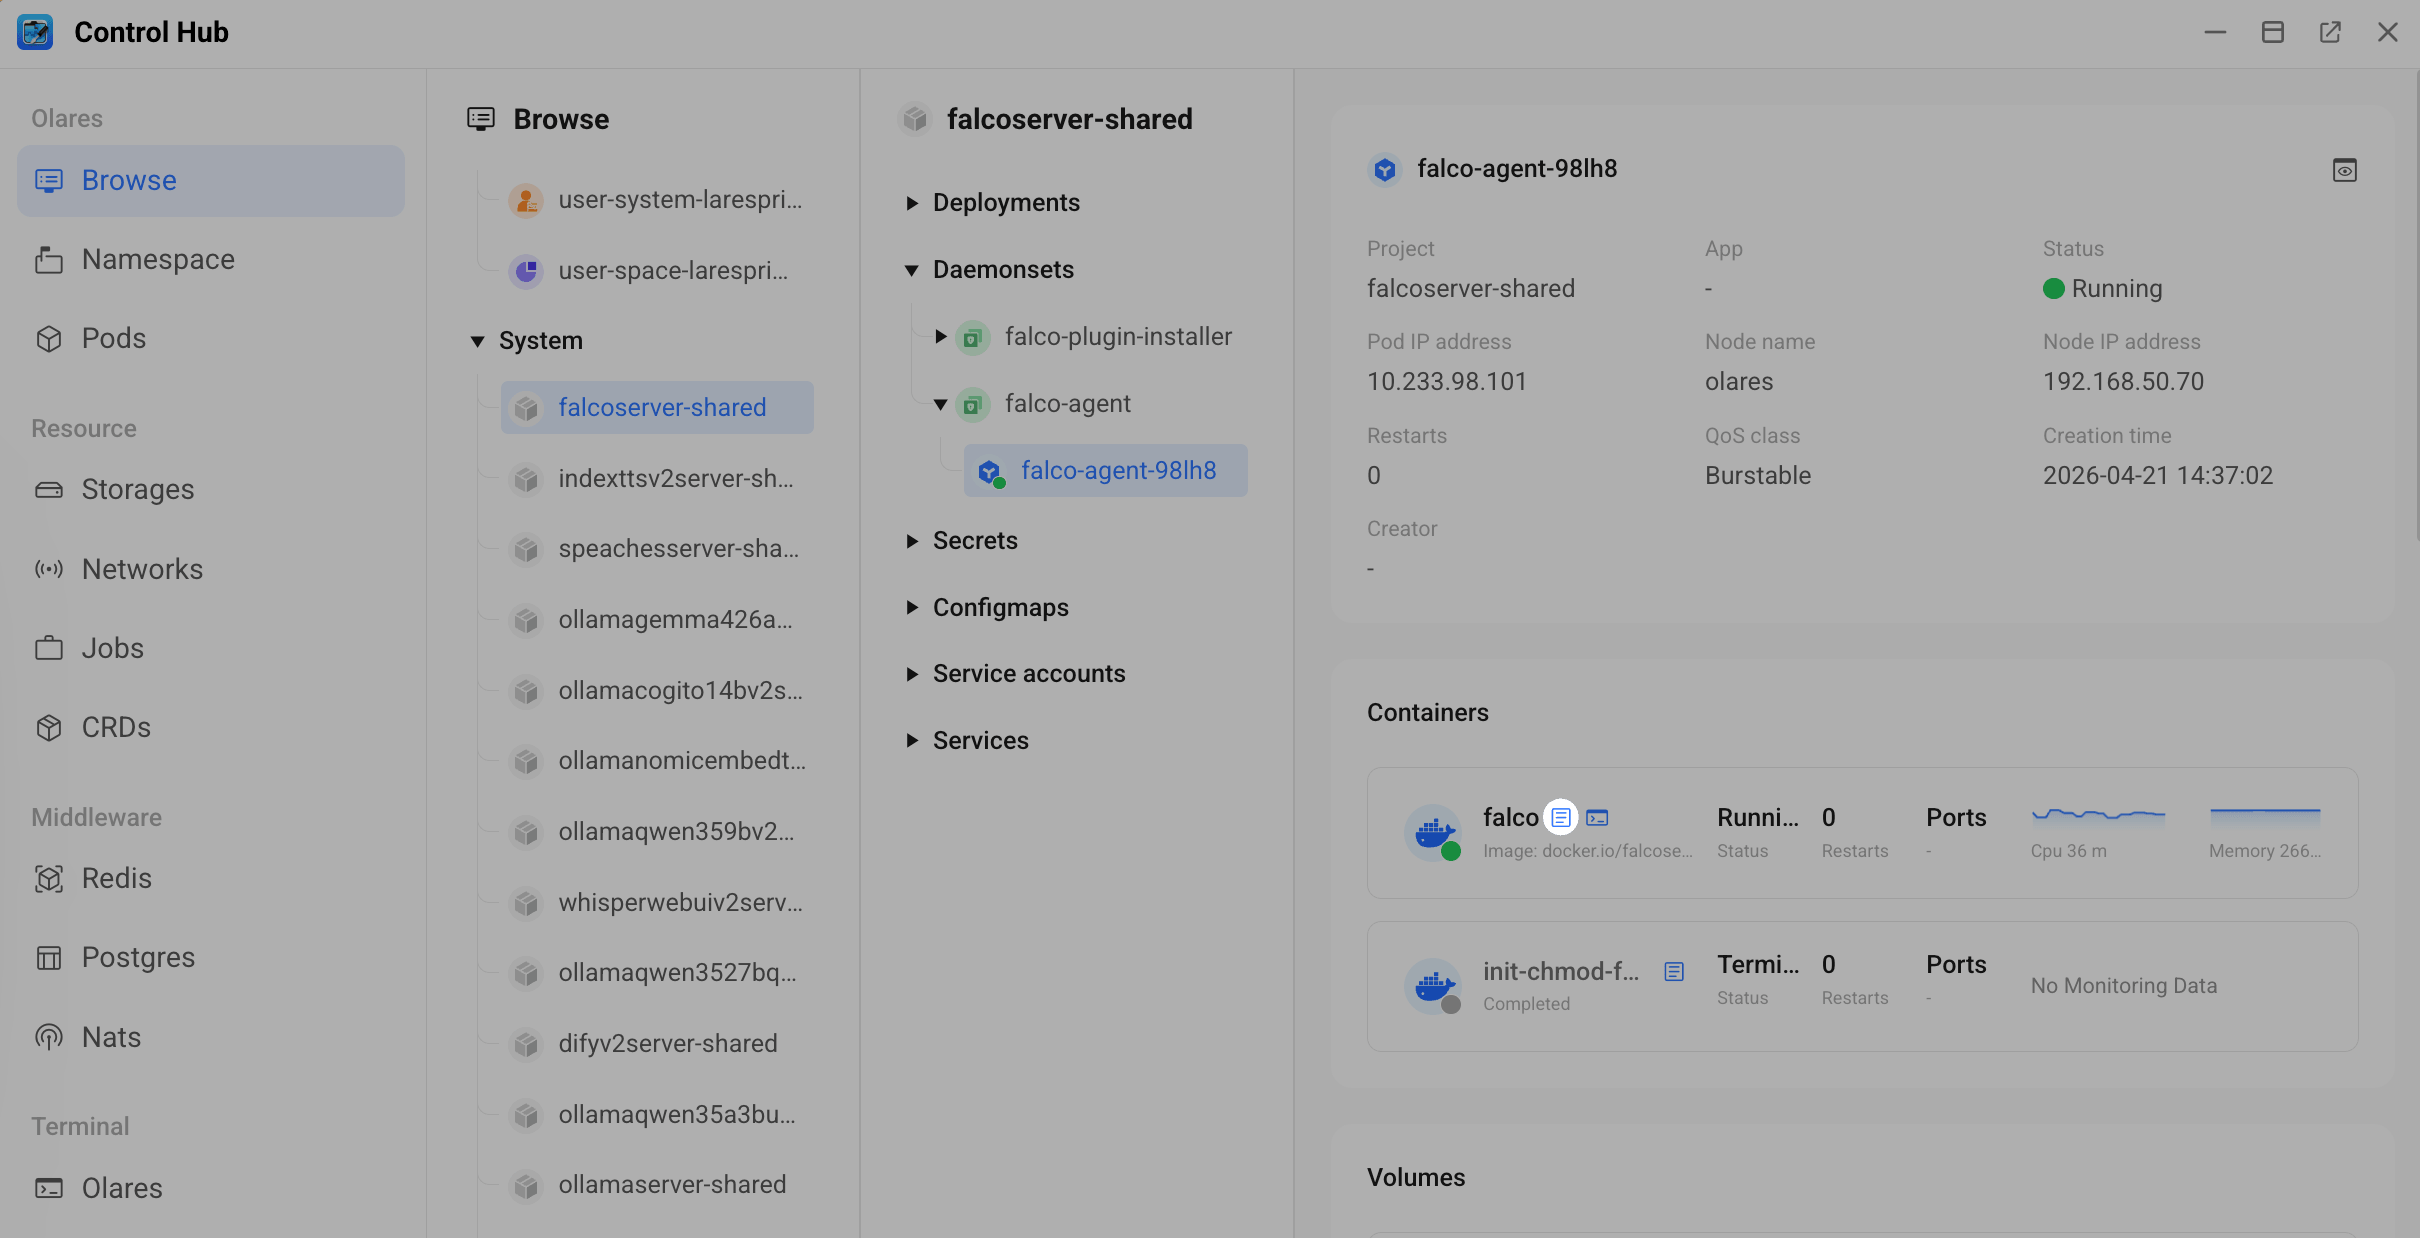
Task: Click the Control Hub app logo
Action: click(35, 32)
